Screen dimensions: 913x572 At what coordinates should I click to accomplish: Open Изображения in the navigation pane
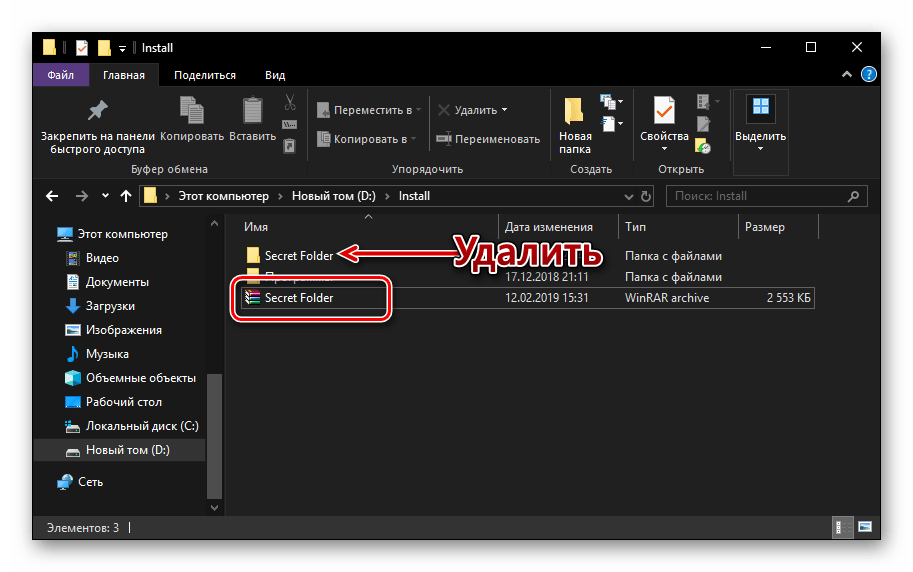(123, 330)
